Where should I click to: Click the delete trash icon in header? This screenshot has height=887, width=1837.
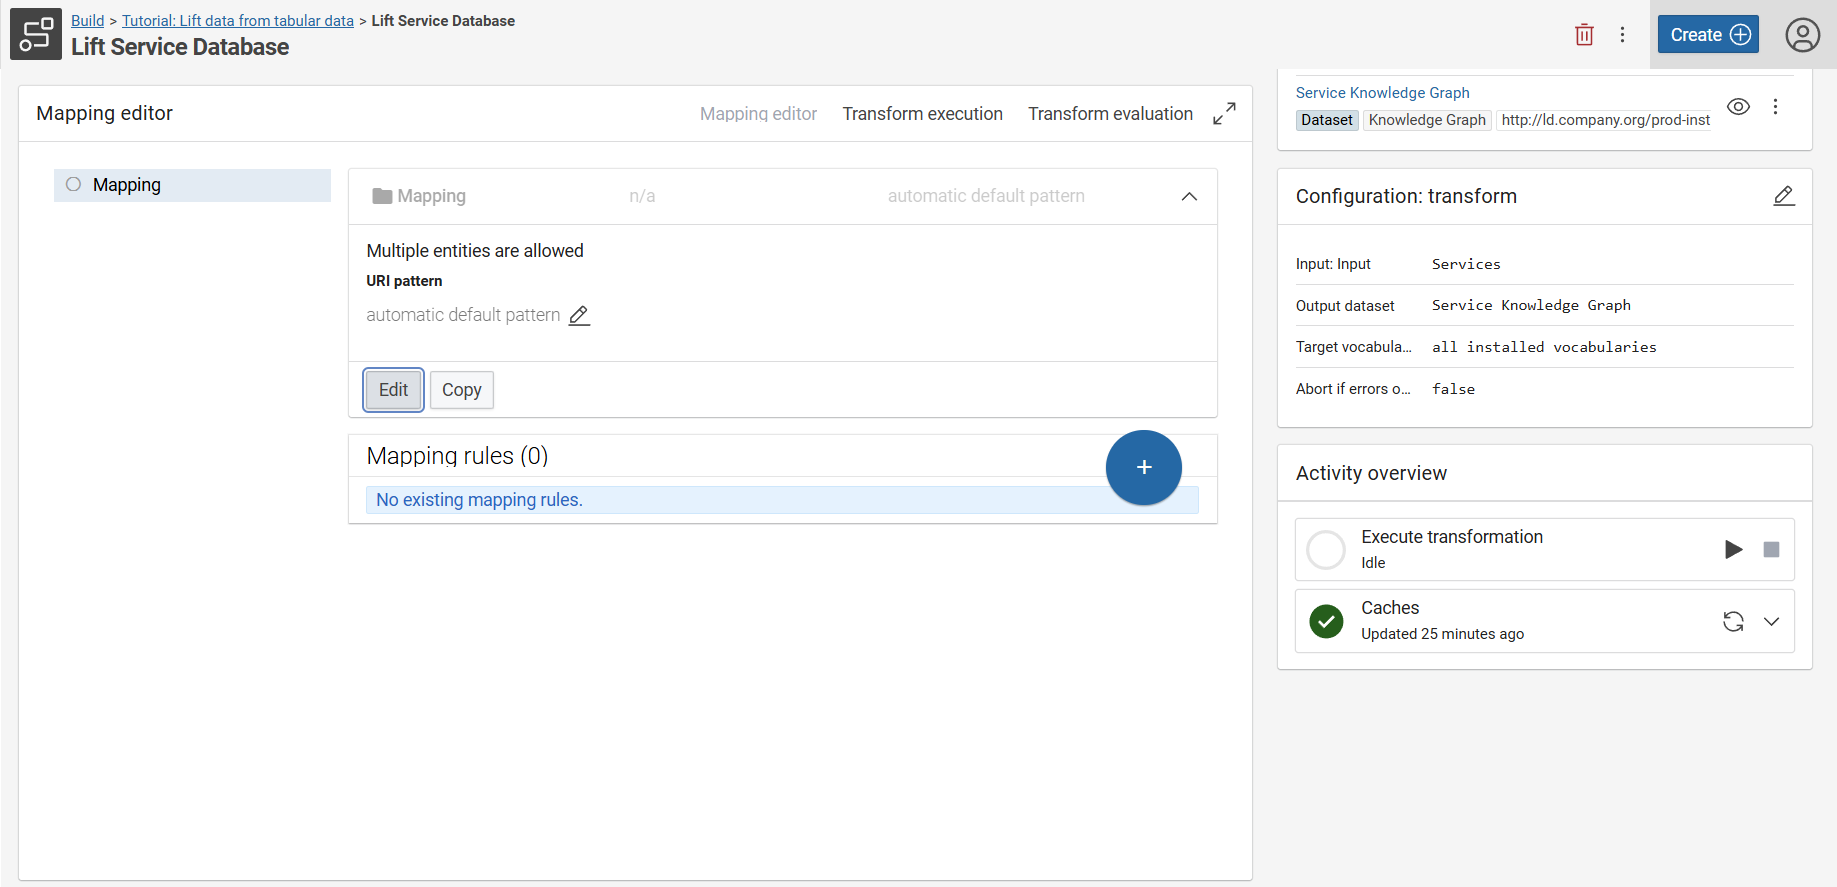click(x=1584, y=35)
